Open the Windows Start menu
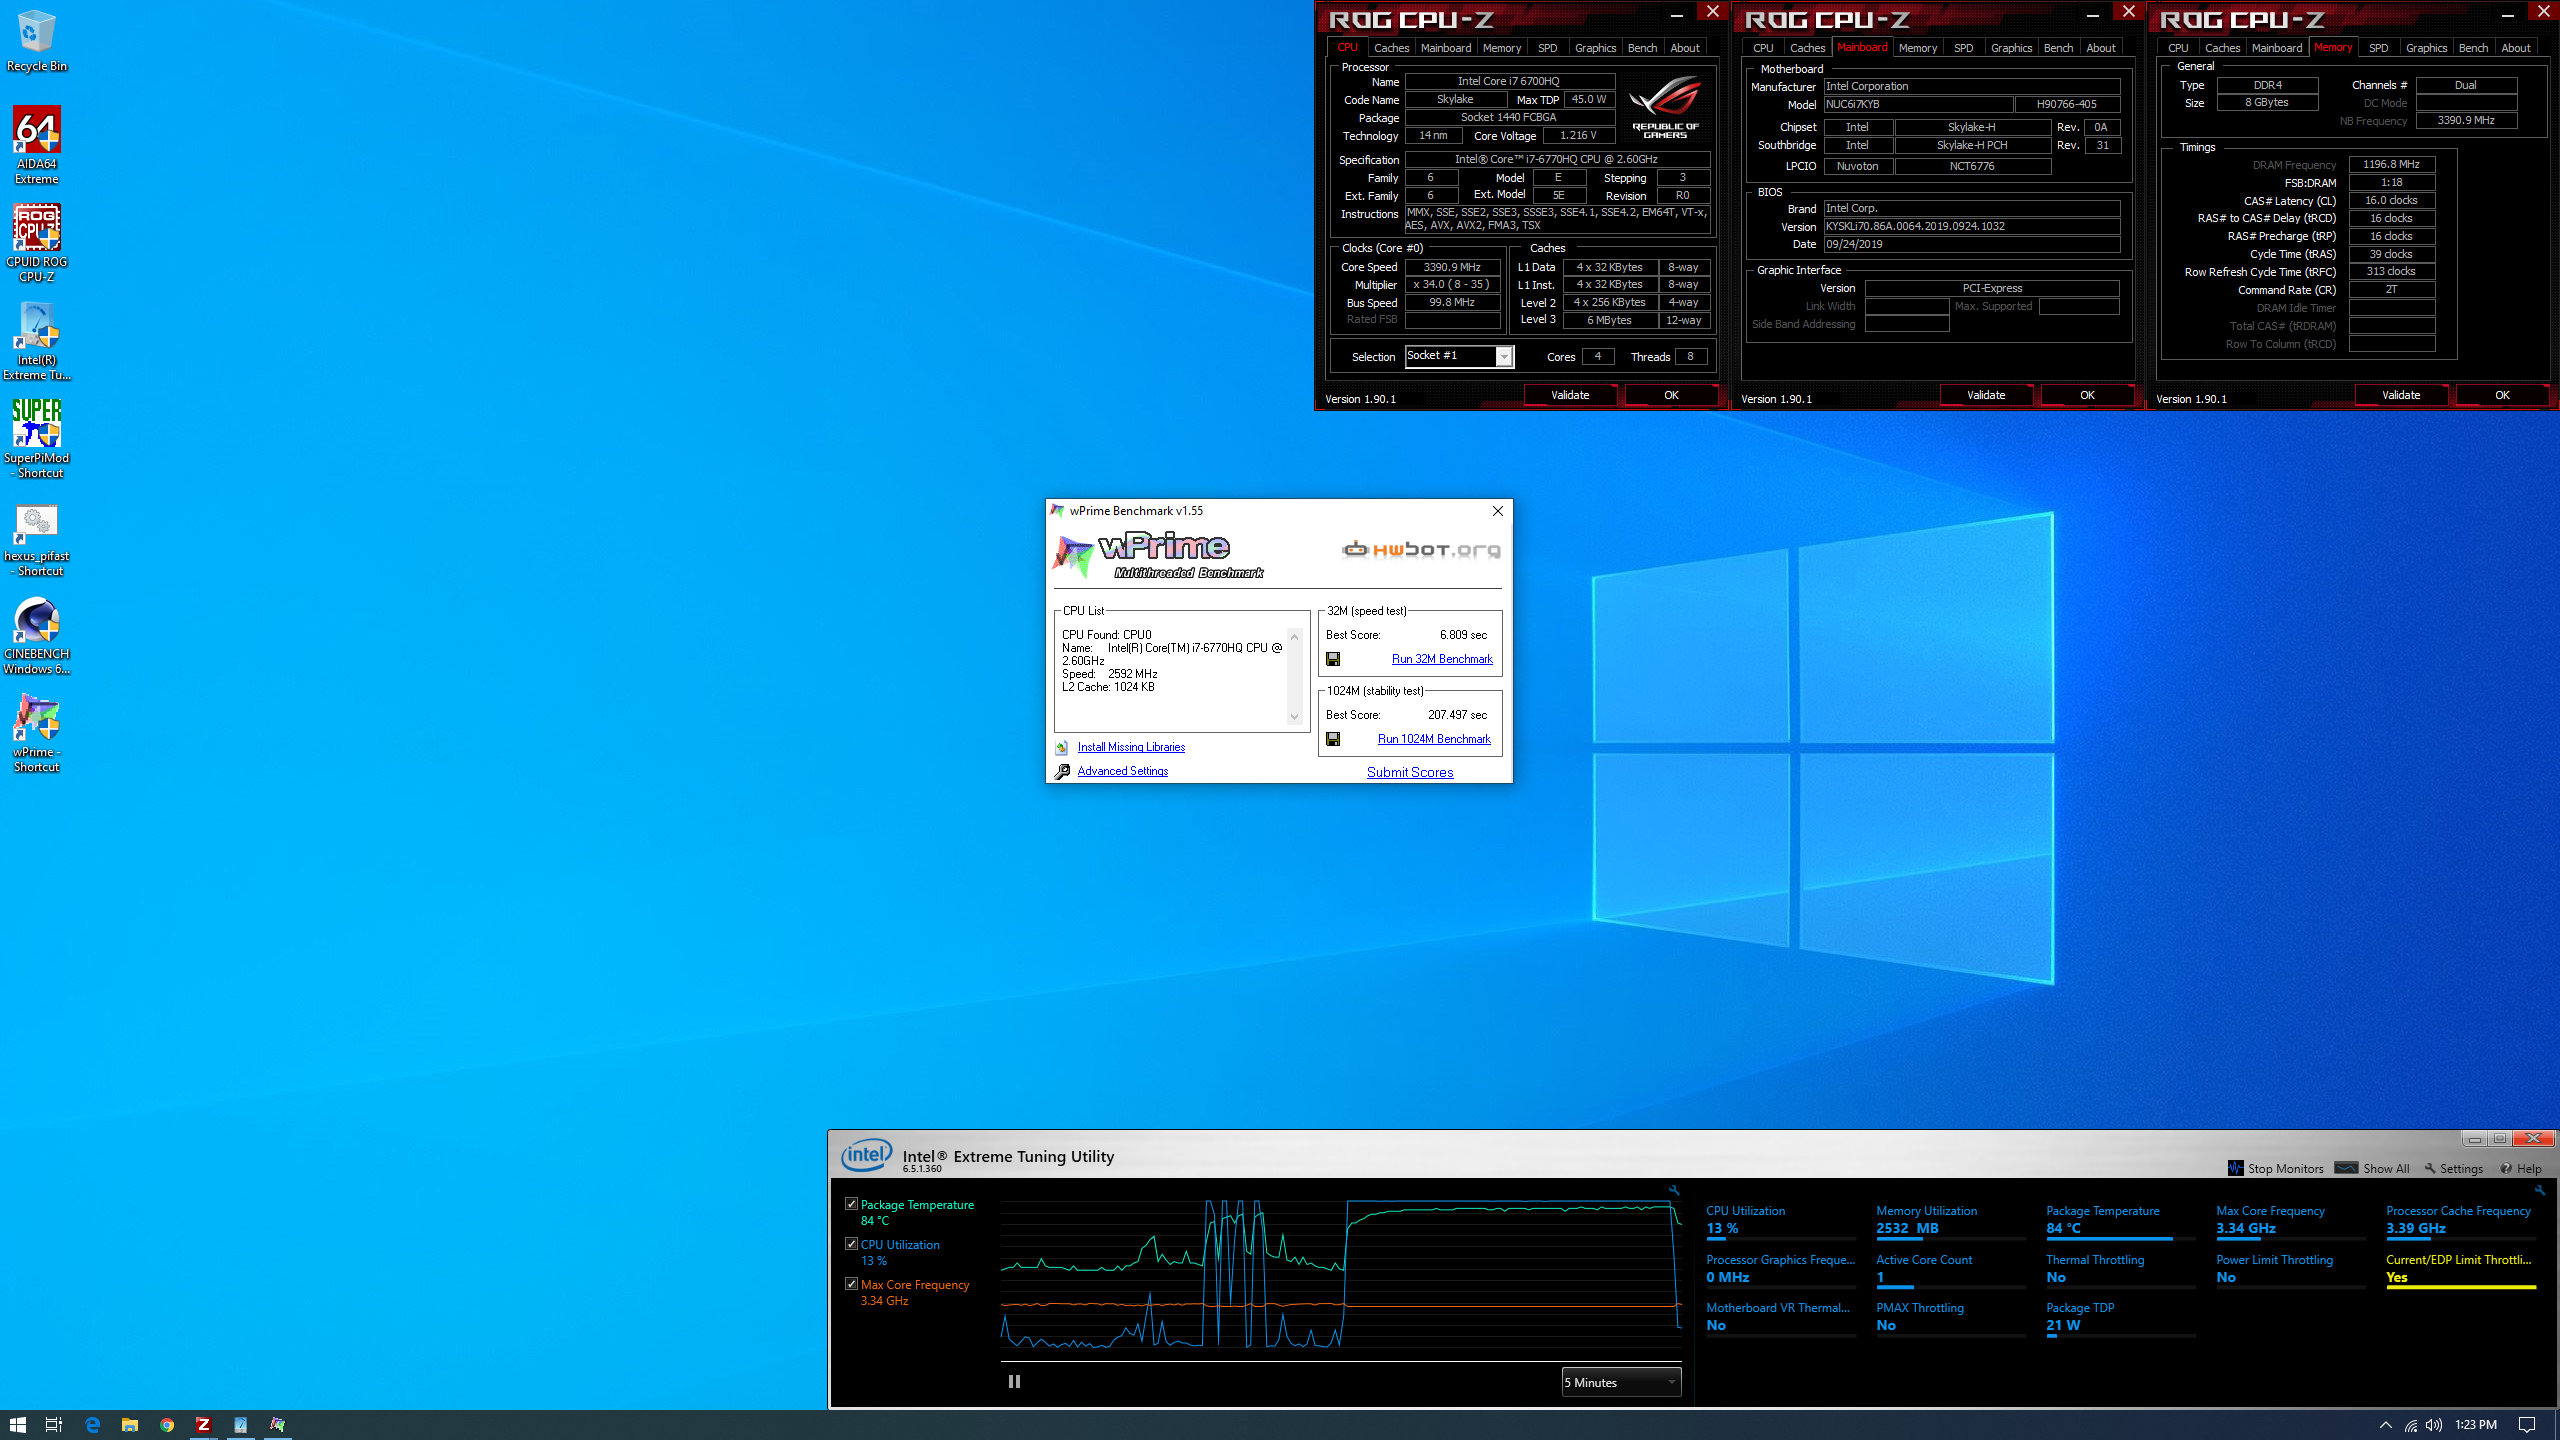 tap(18, 1424)
